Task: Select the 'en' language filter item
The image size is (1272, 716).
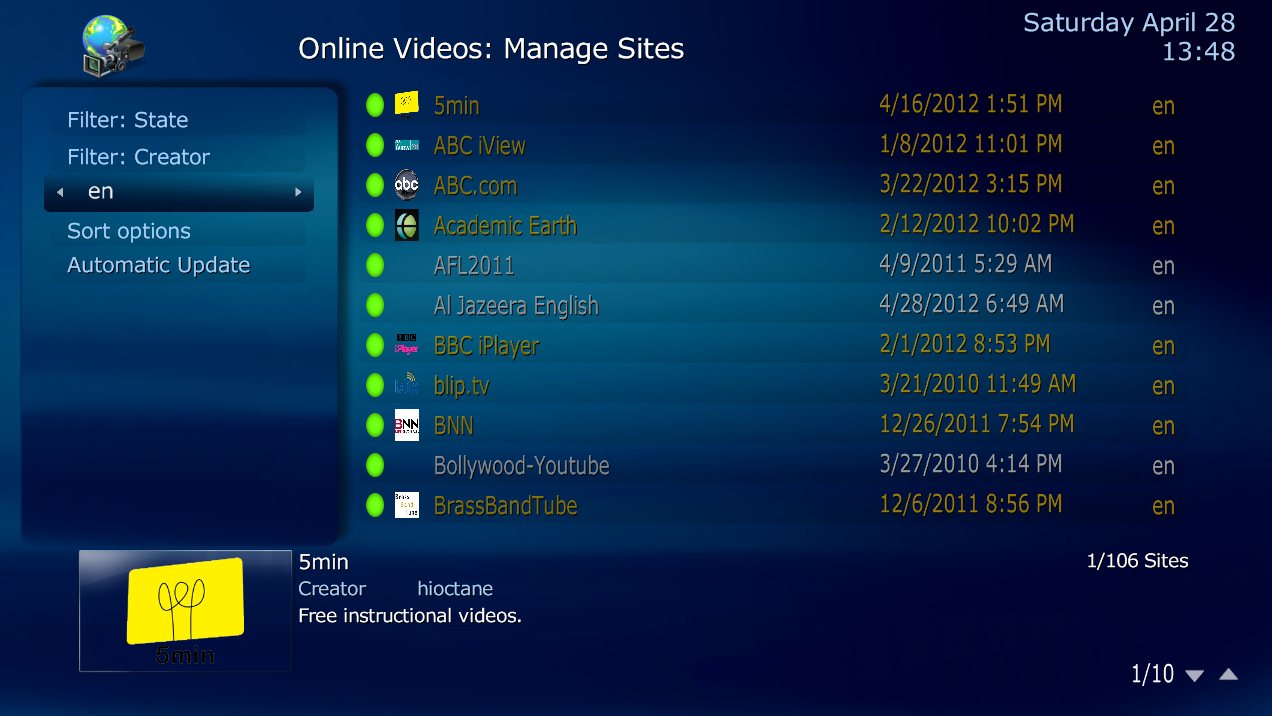Action: [179, 193]
